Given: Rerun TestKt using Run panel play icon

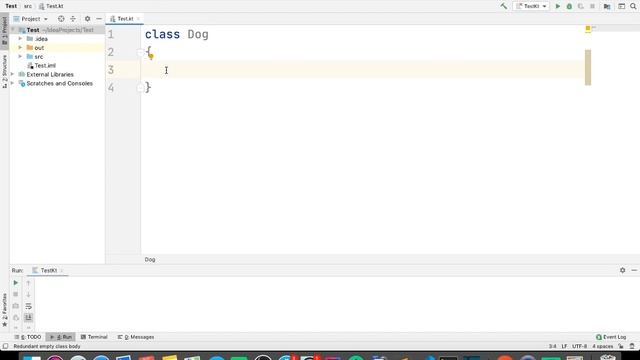Looking at the screenshot, I should tap(16, 282).
